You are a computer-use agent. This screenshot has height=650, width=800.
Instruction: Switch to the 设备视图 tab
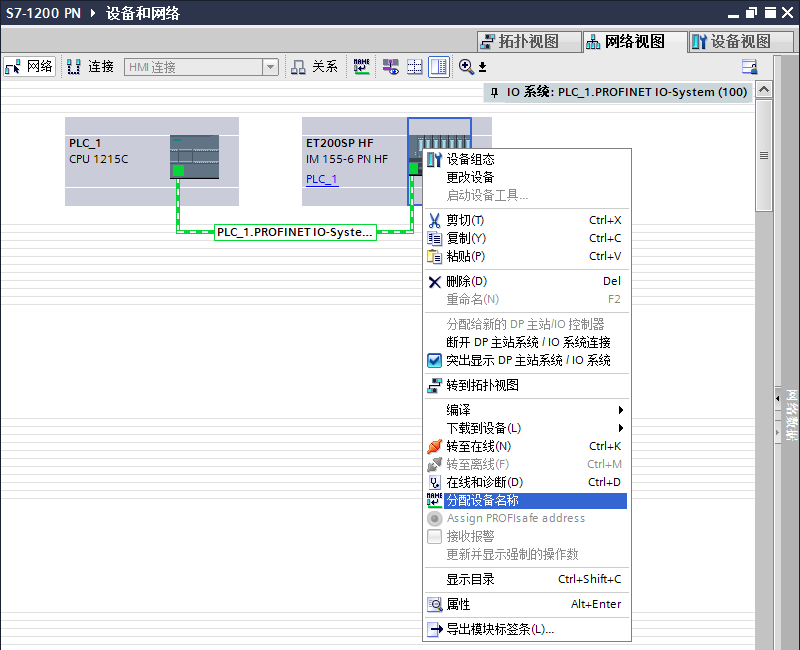pyautogui.click(x=741, y=41)
